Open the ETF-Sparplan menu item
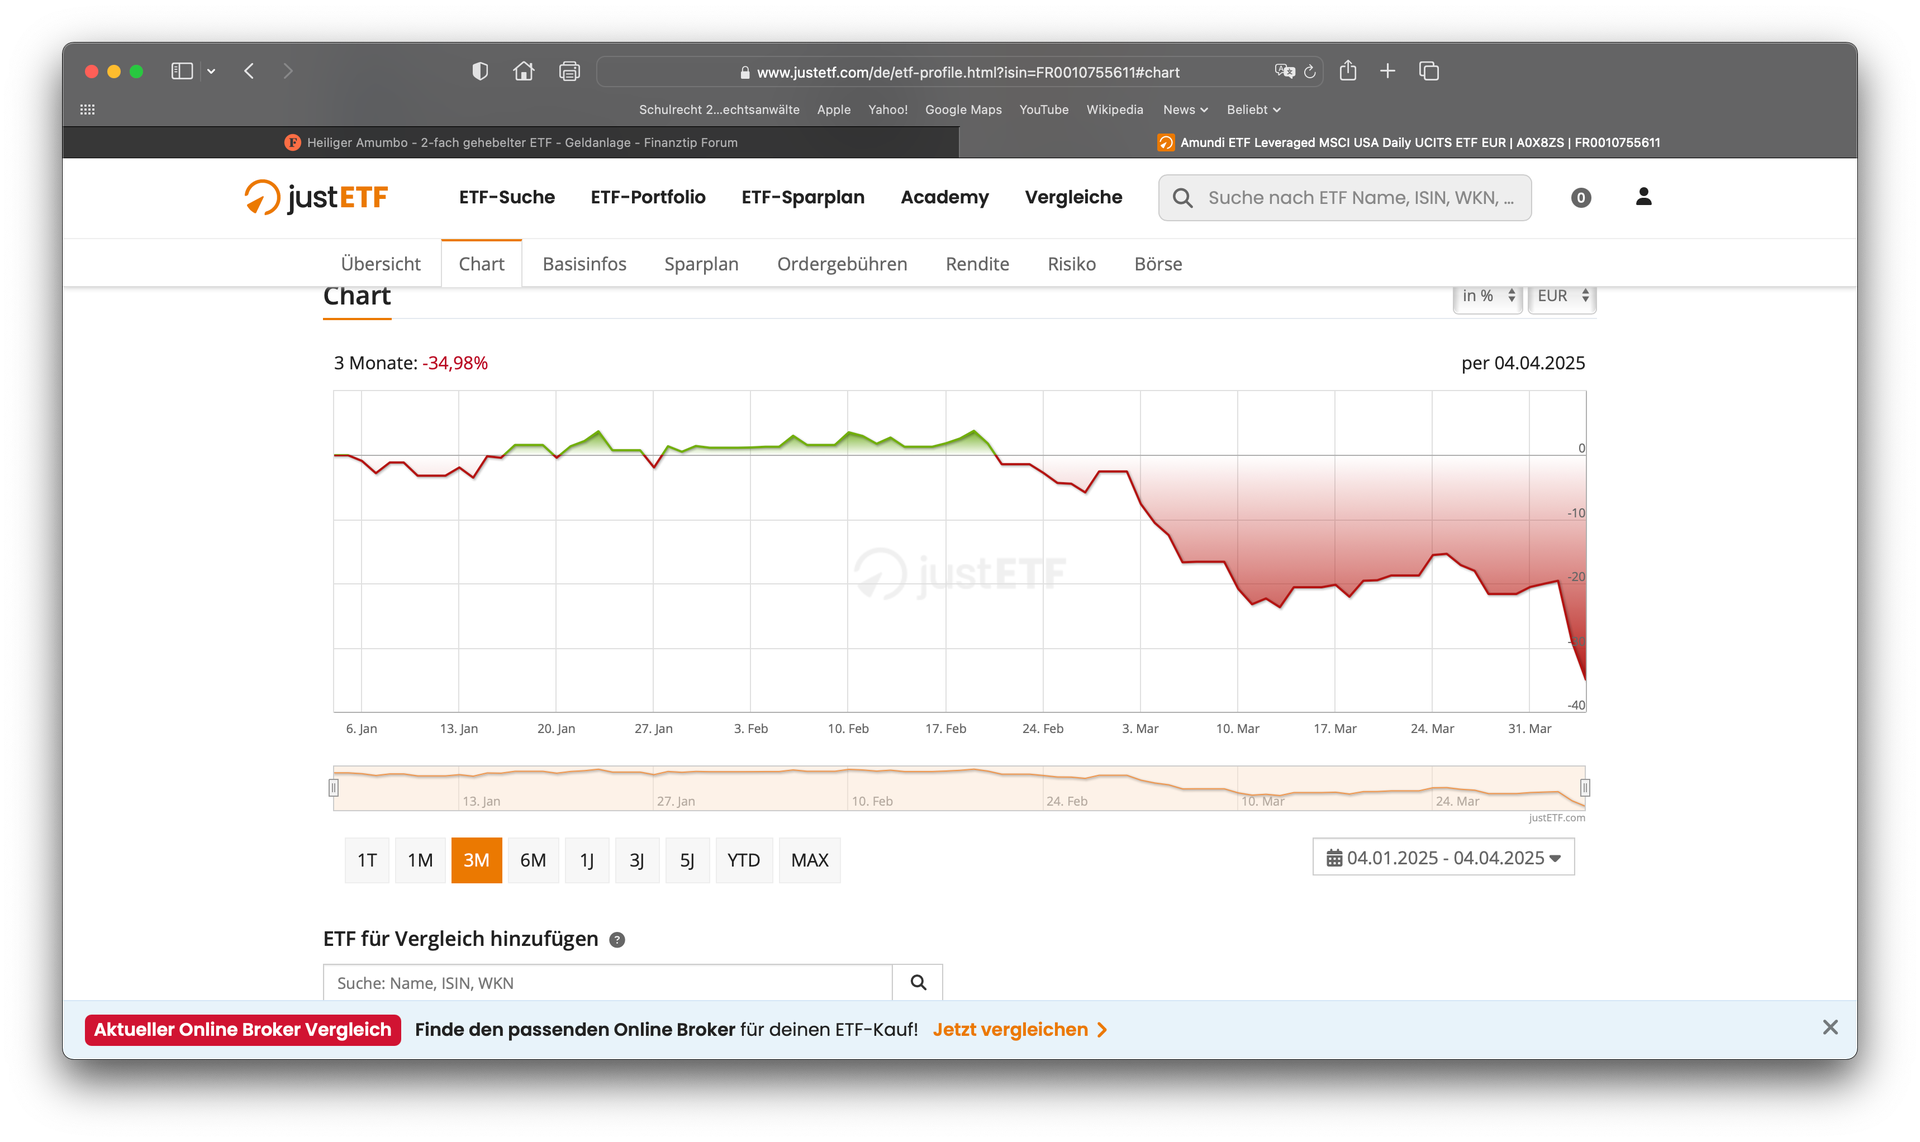 [802, 197]
